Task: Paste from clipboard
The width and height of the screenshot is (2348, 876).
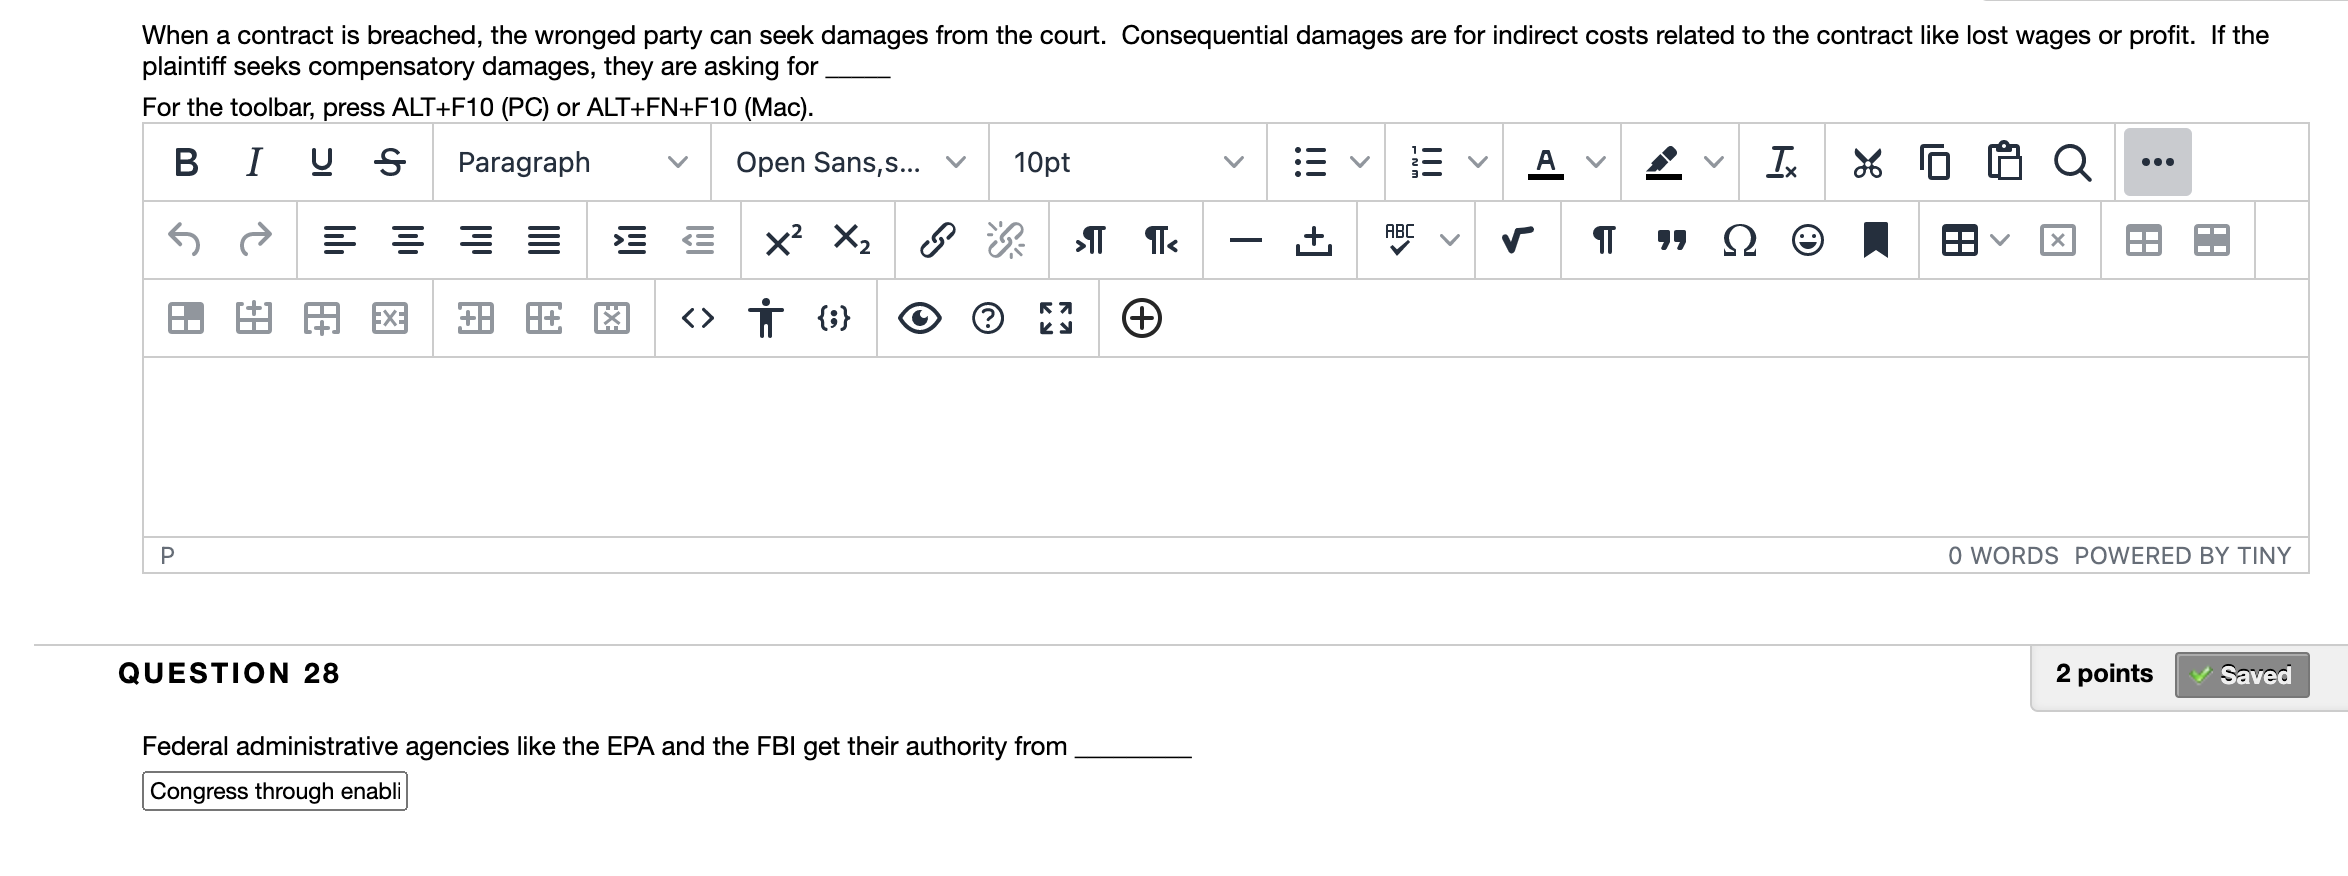Action: 2004,162
